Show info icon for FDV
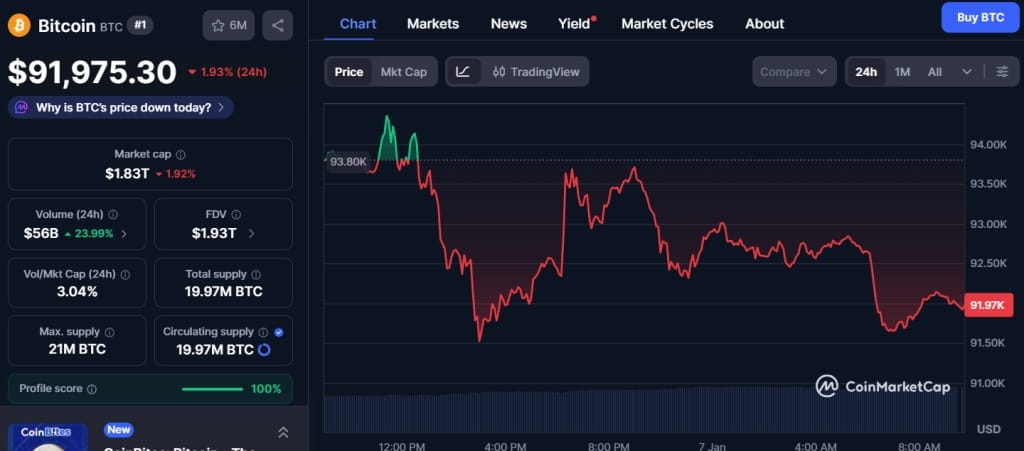 (236, 214)
